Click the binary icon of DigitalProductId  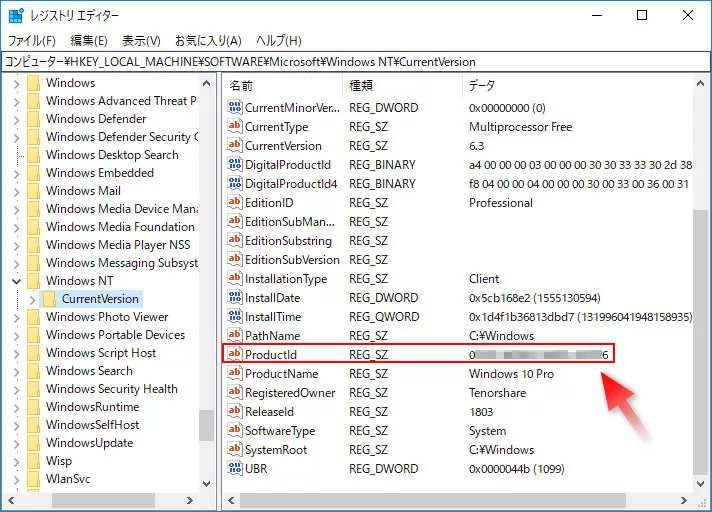pyautogui.click(x=235, y=164)
